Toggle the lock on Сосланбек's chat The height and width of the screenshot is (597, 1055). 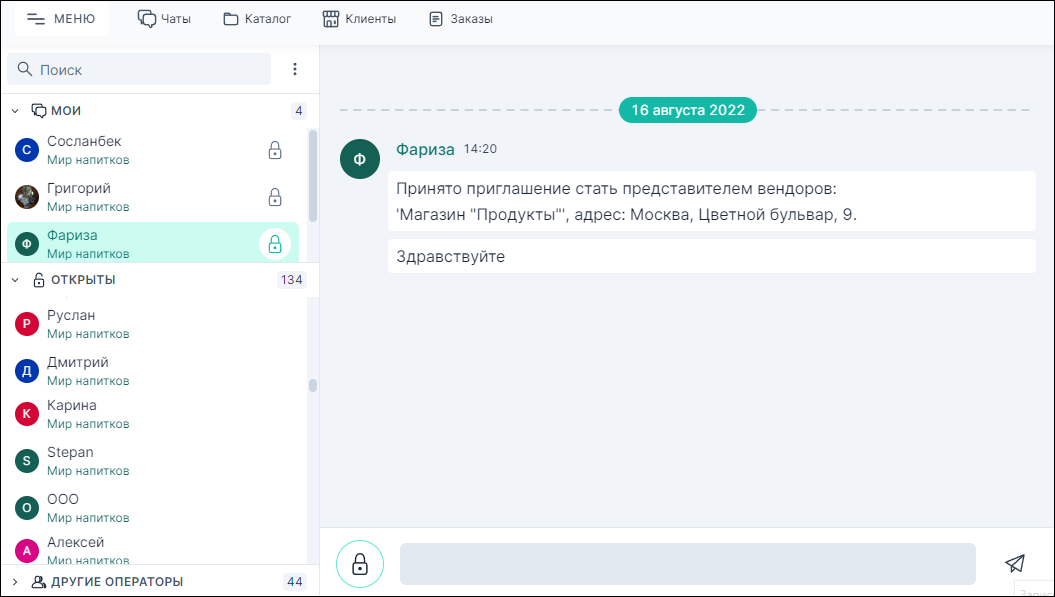click(x=275, y=150)
